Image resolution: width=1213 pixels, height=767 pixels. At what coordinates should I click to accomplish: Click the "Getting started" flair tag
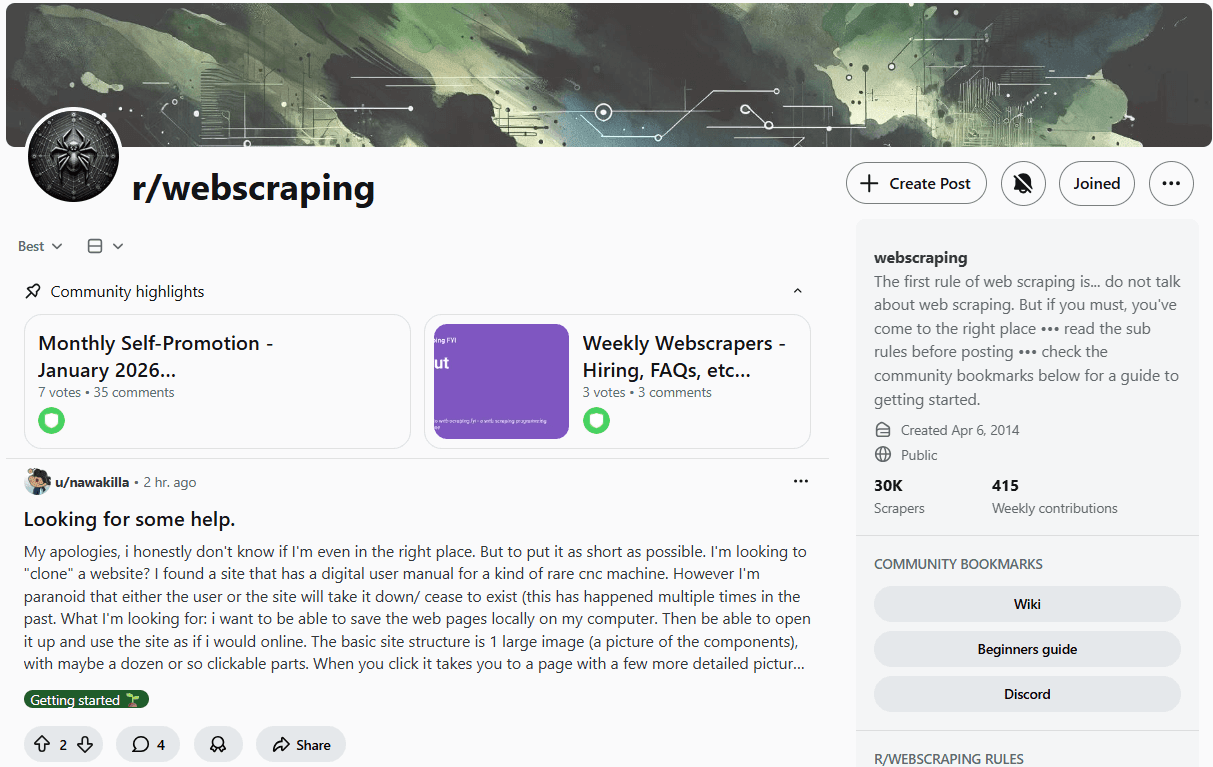pos(86,699)
